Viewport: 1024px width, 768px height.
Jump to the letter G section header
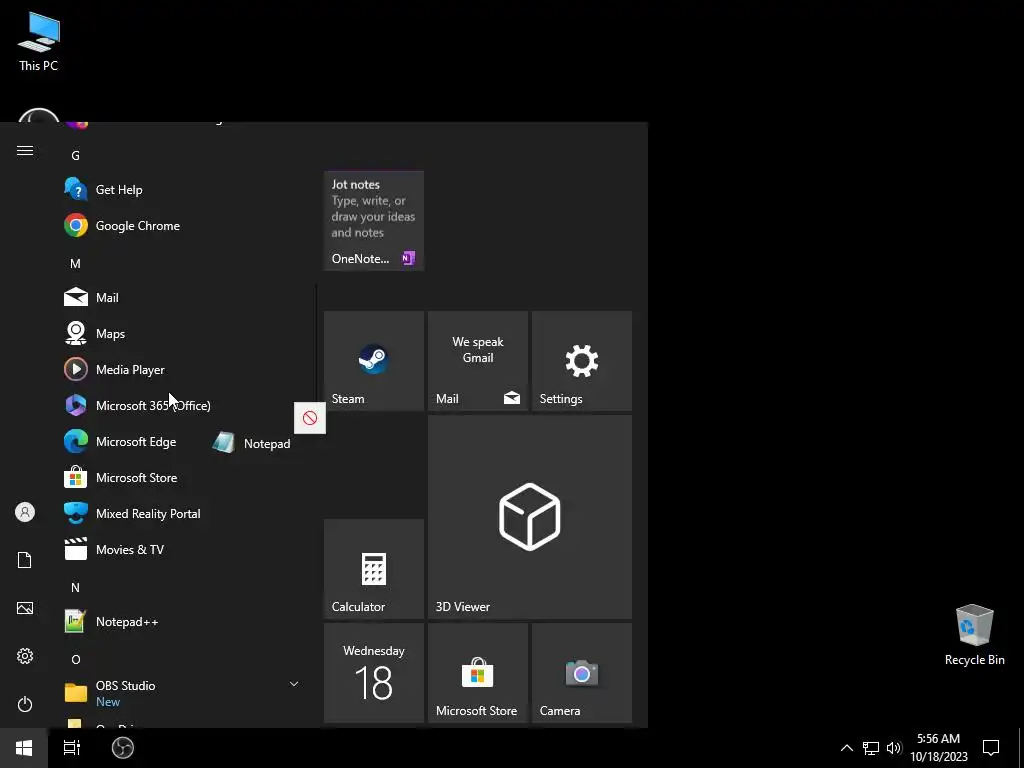(75, 155)
